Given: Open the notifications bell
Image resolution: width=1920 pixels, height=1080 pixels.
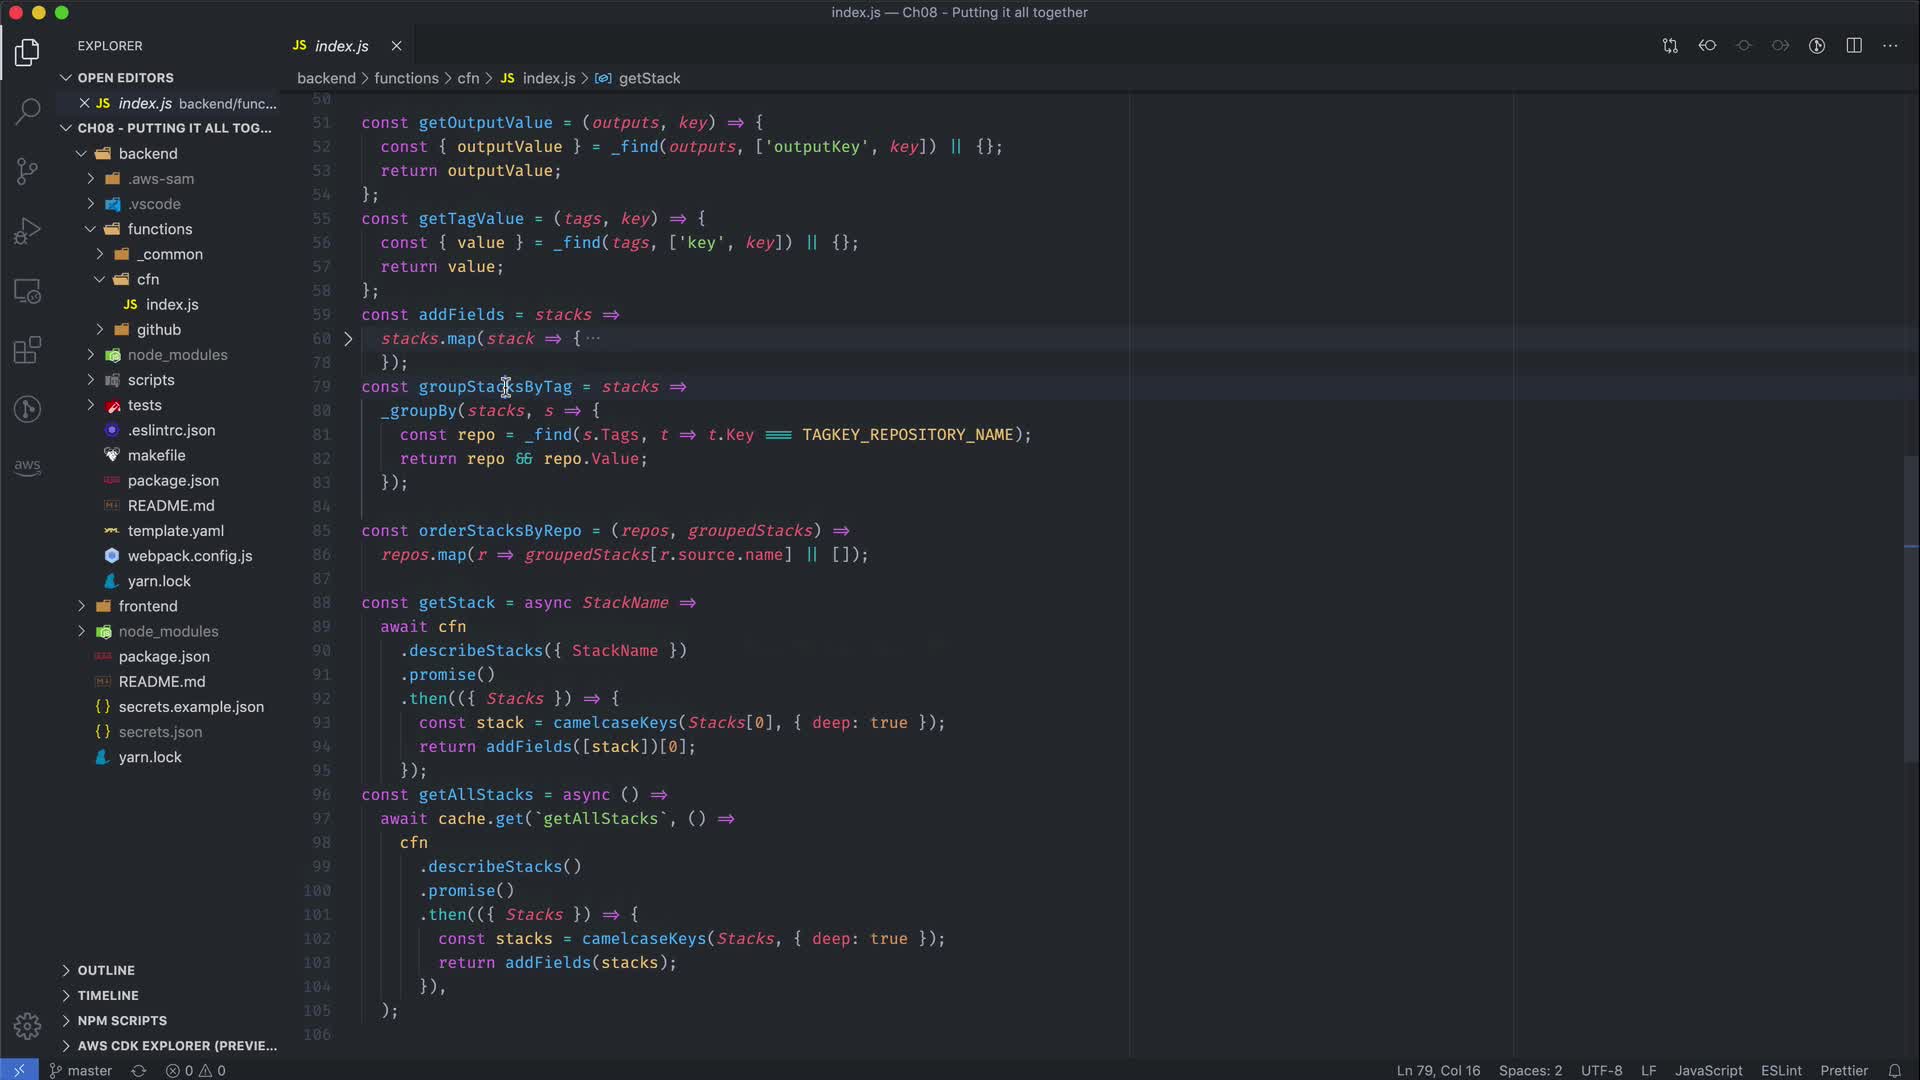Looking at the screenshot, I should pos(1894,1070).
